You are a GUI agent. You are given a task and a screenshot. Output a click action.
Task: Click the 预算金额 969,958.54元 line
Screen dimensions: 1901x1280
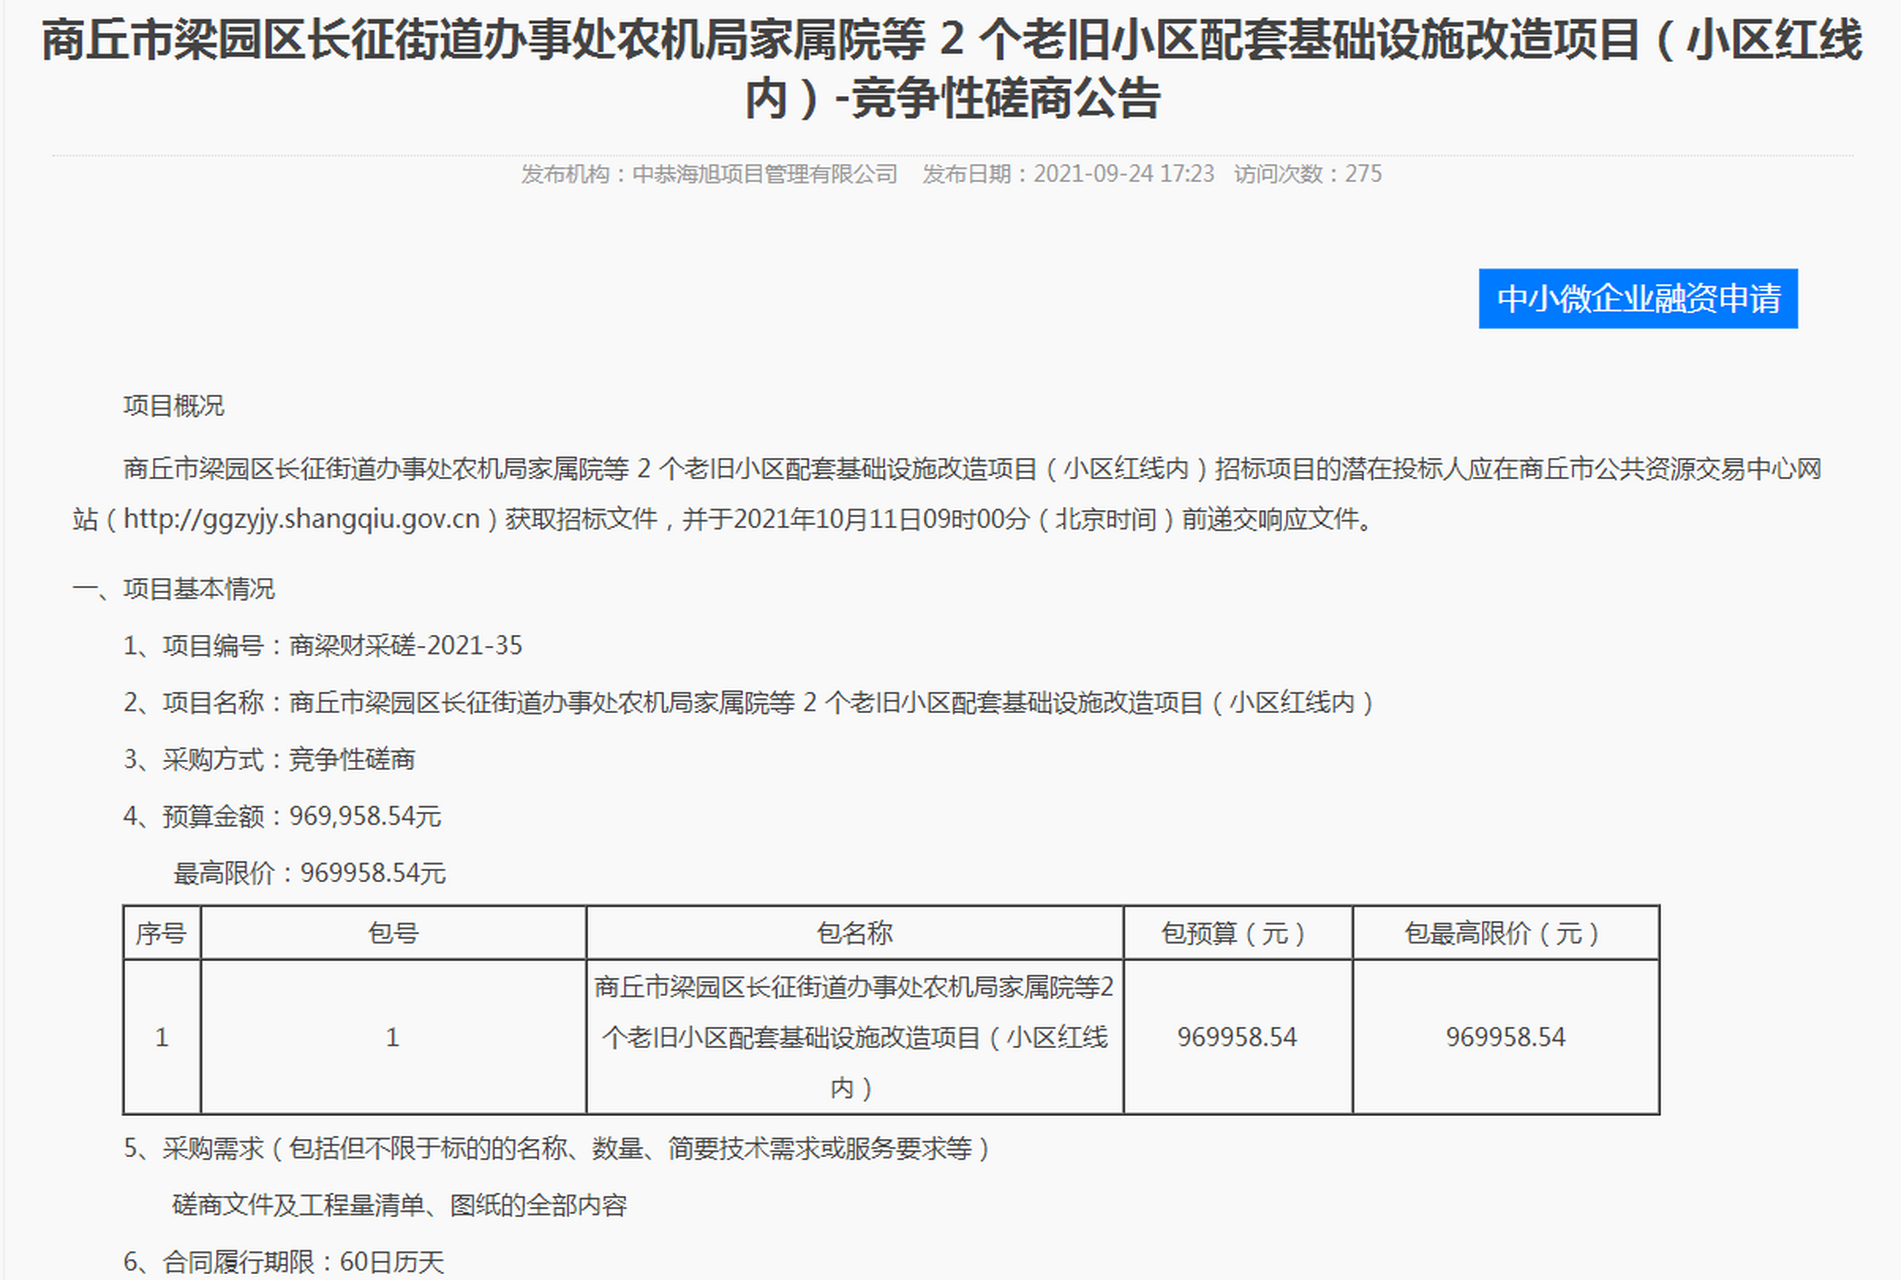click(281, 817)
